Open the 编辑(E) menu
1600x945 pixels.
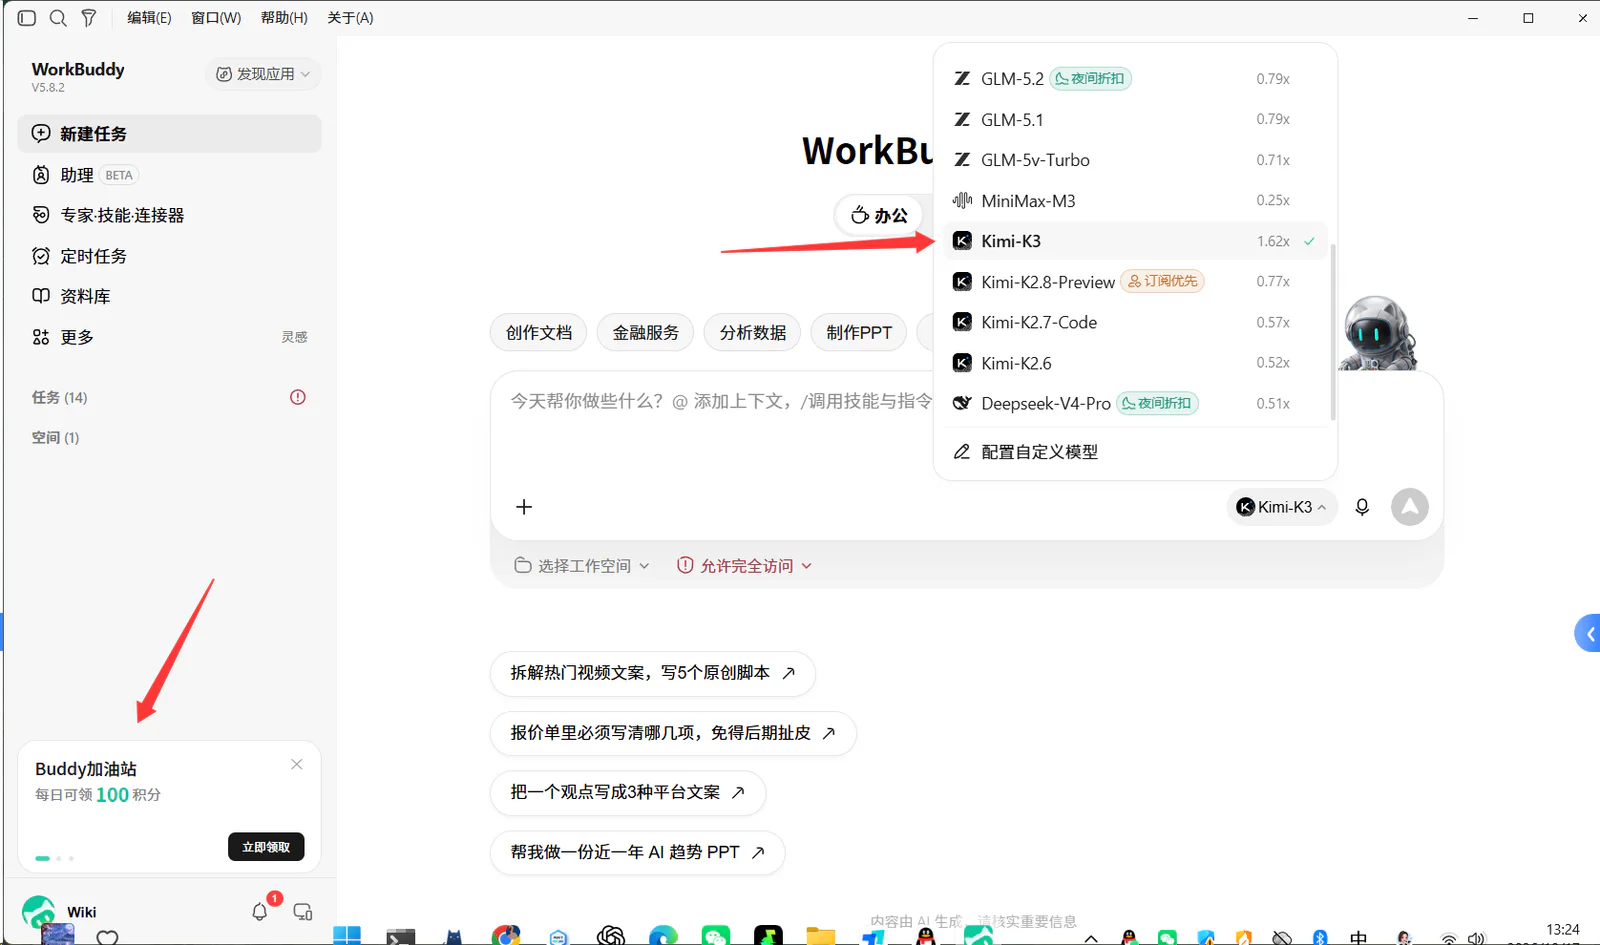pos(149,18)
